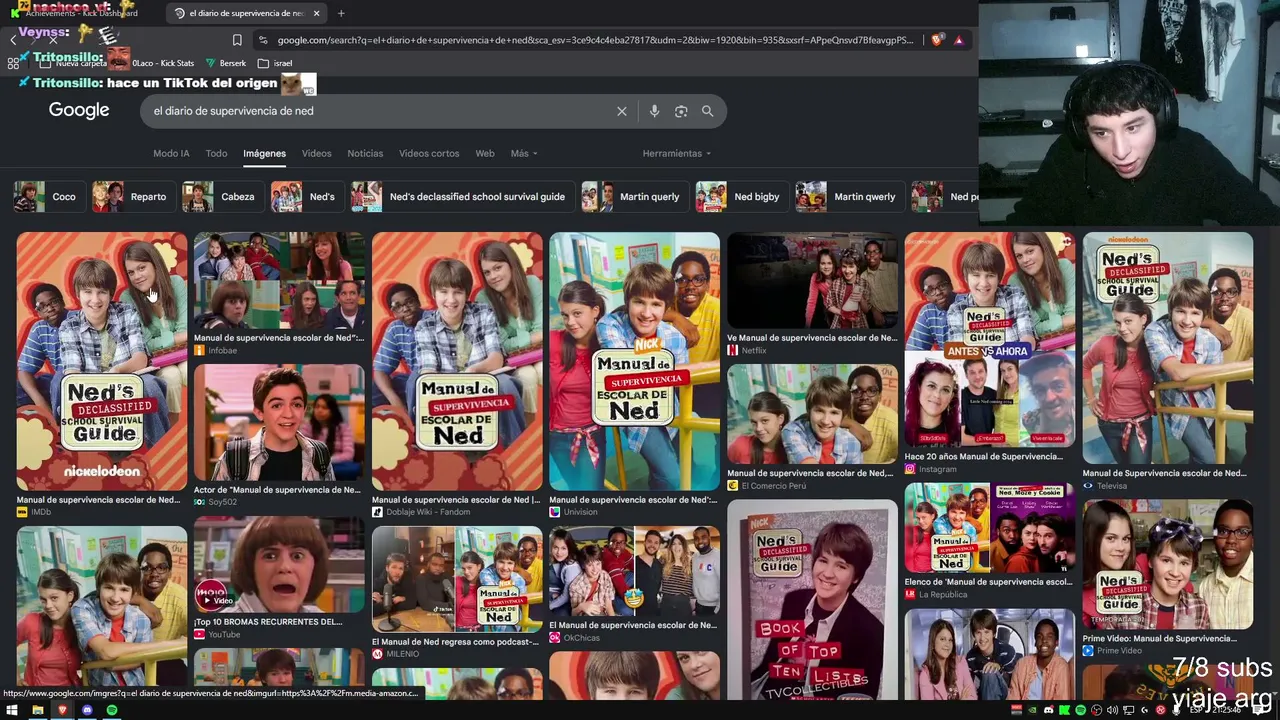
Task: Open the Televisa poster image result
Action: click(1167, 348)
